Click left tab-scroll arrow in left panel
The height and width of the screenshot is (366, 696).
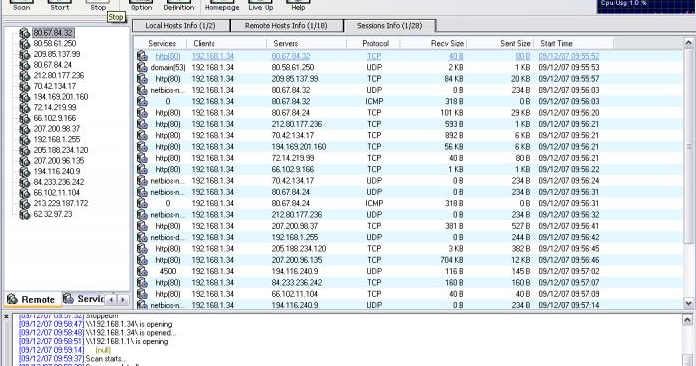click(x=111, y=300)
